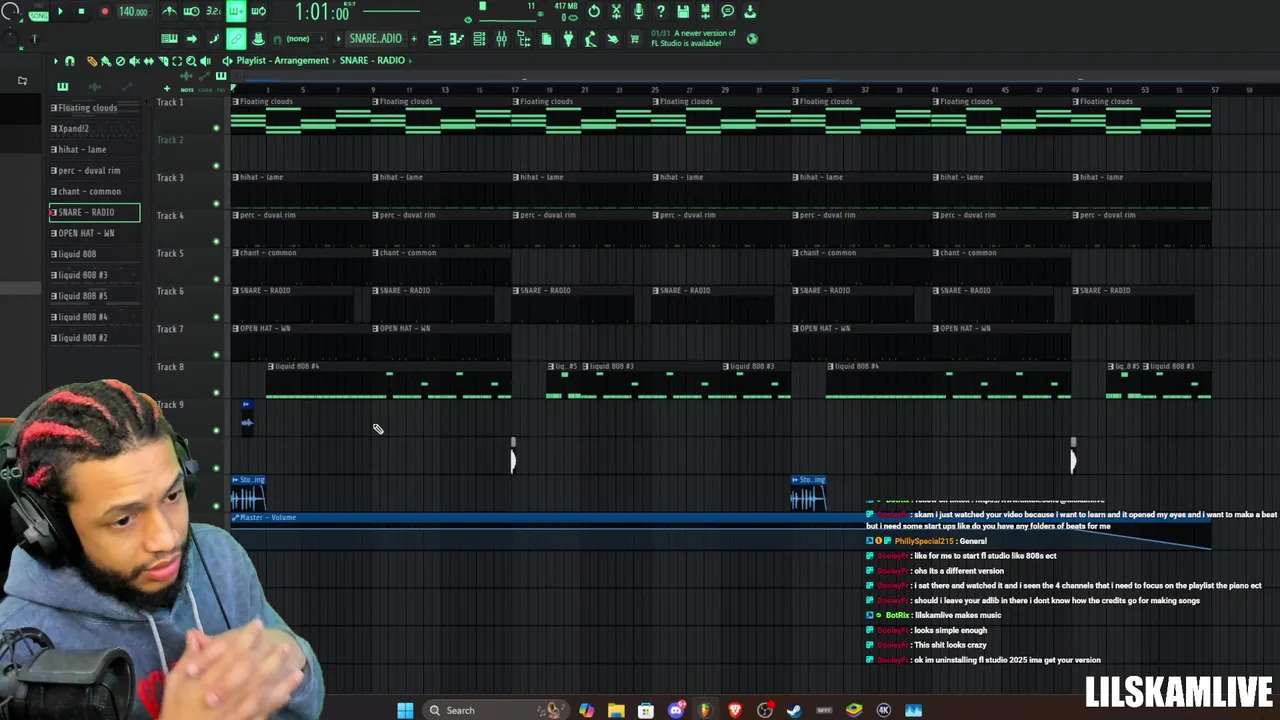The height and width of the screenshot is (720, 1280).
Task: Select liquid 808 #3 in pattern picker
Action: [94, 275]
